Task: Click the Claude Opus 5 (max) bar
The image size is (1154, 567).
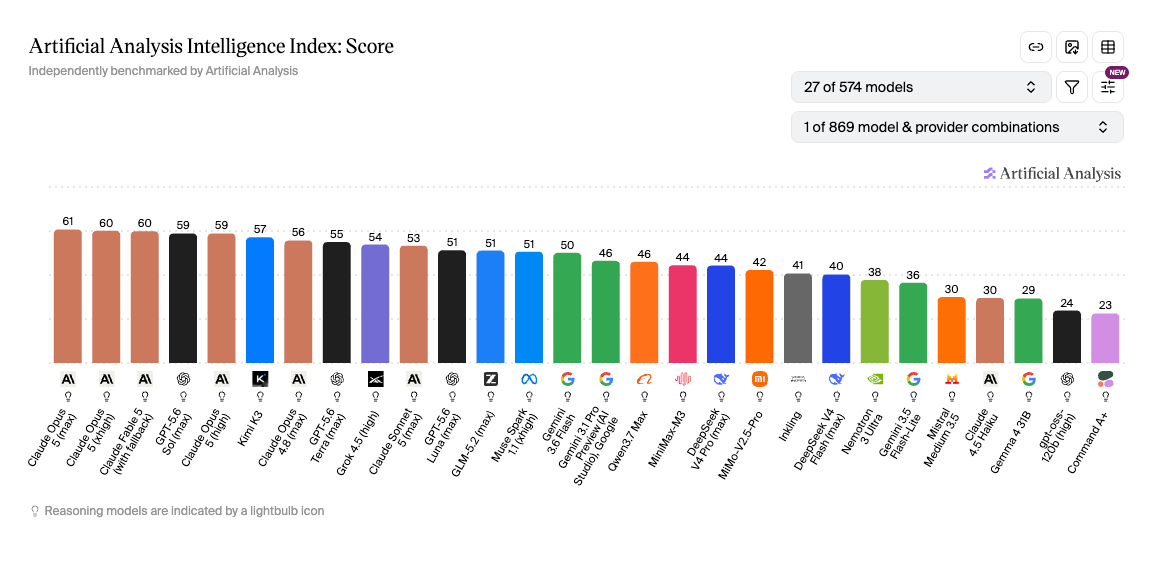Action: (68, 296)
